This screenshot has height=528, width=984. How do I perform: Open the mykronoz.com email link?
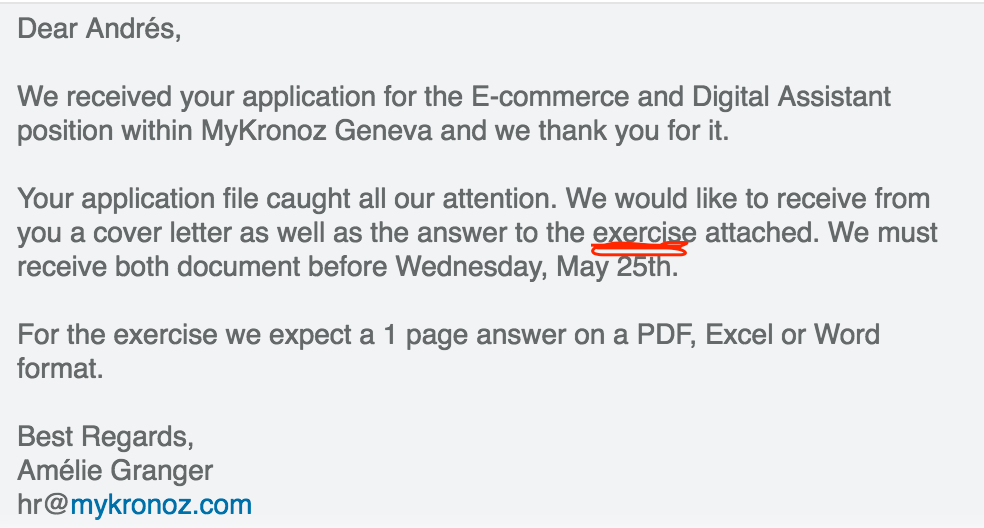pos(160,504)
